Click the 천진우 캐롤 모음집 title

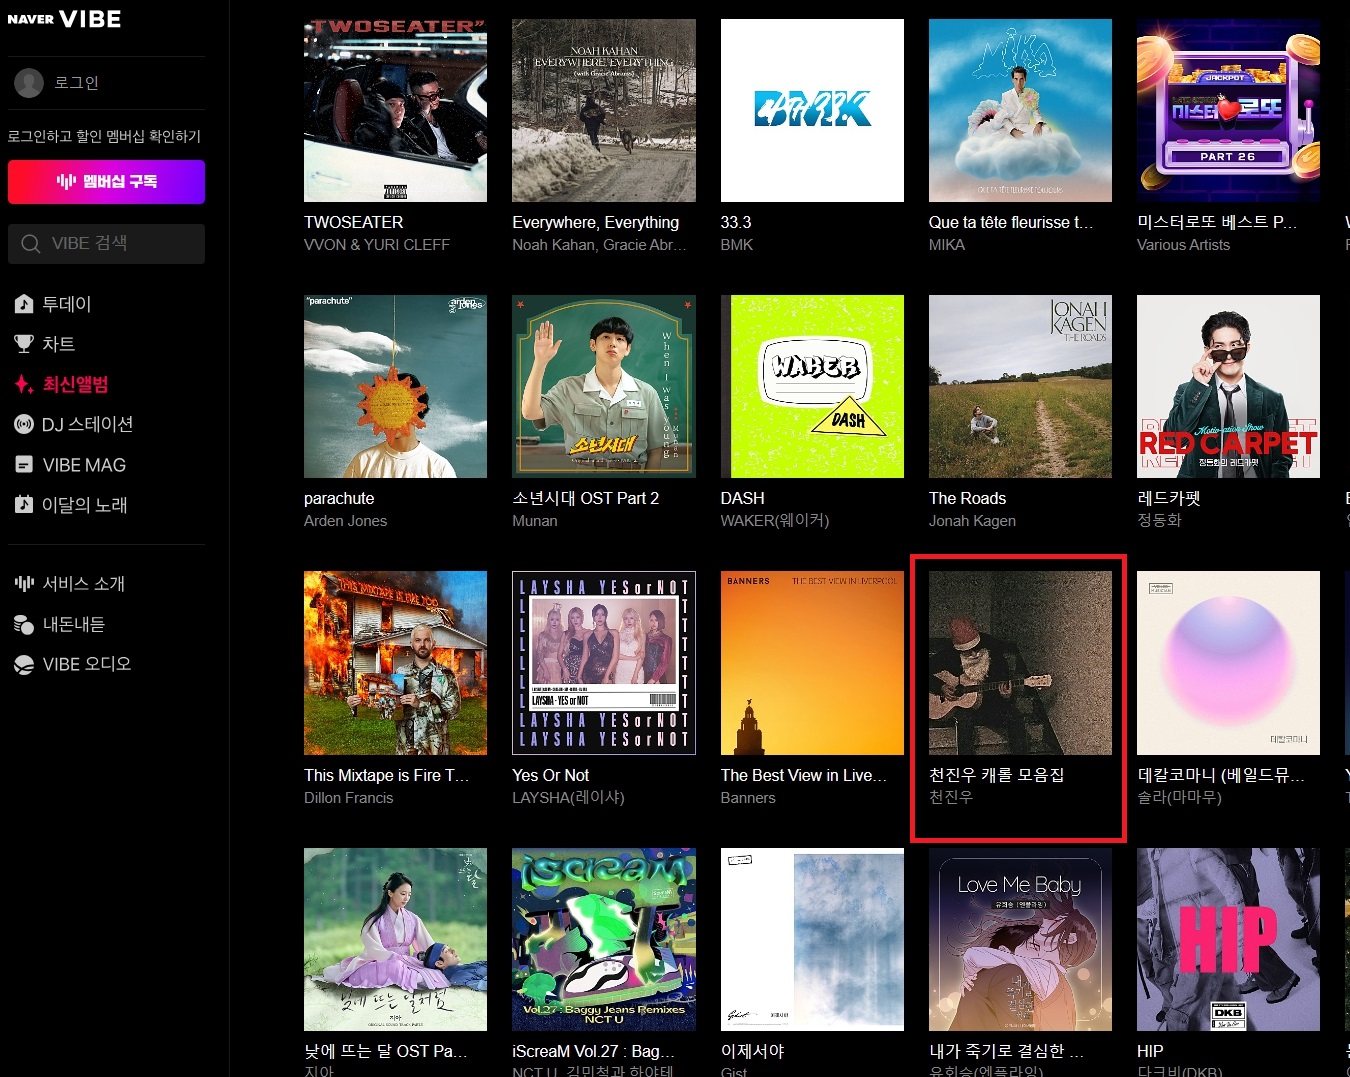coord(996,775)
